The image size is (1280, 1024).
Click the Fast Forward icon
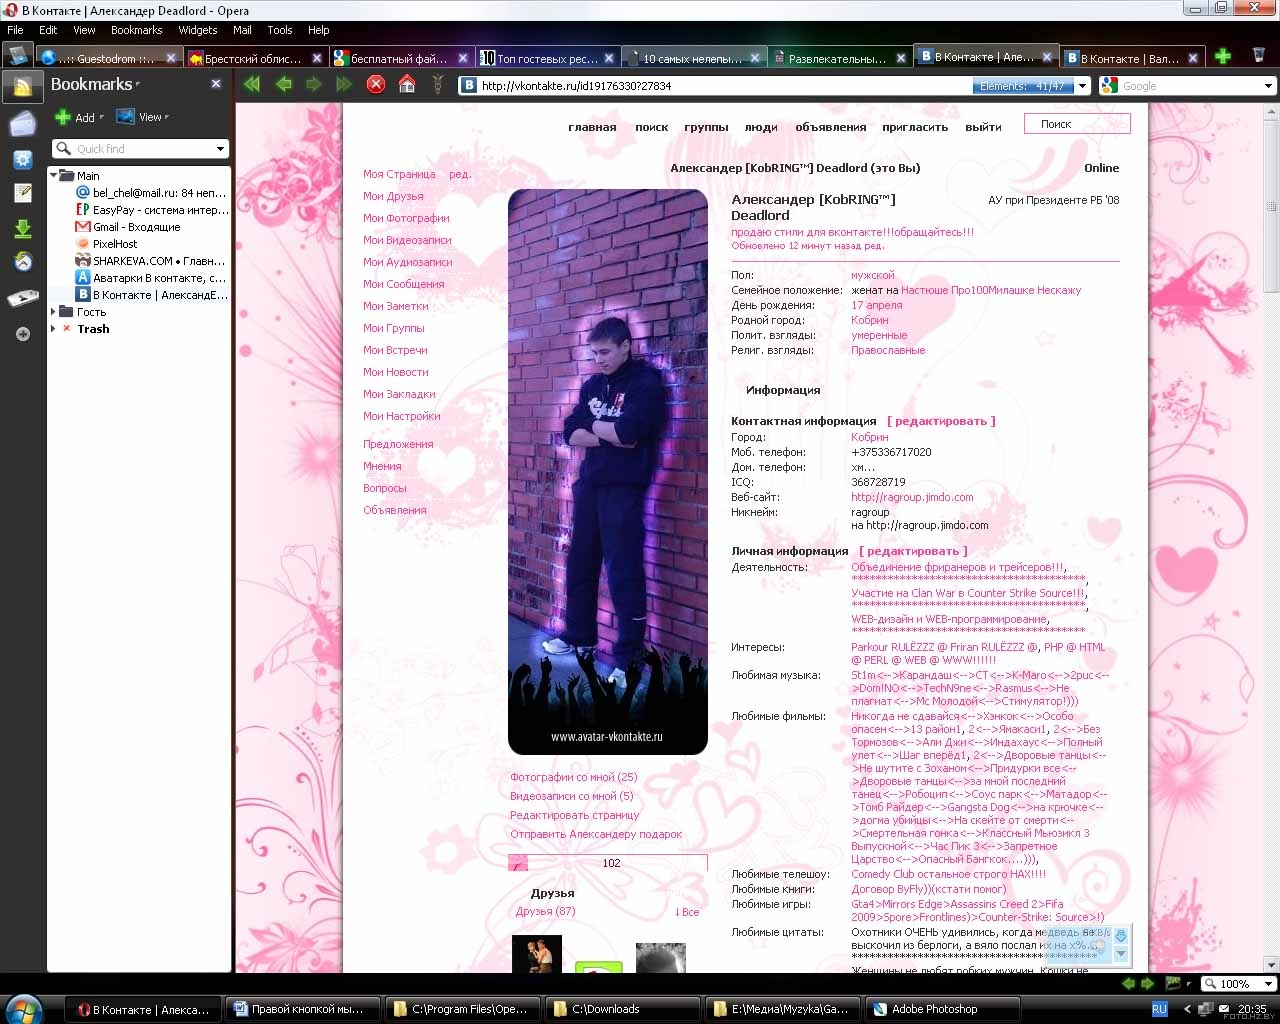(344, 85)
